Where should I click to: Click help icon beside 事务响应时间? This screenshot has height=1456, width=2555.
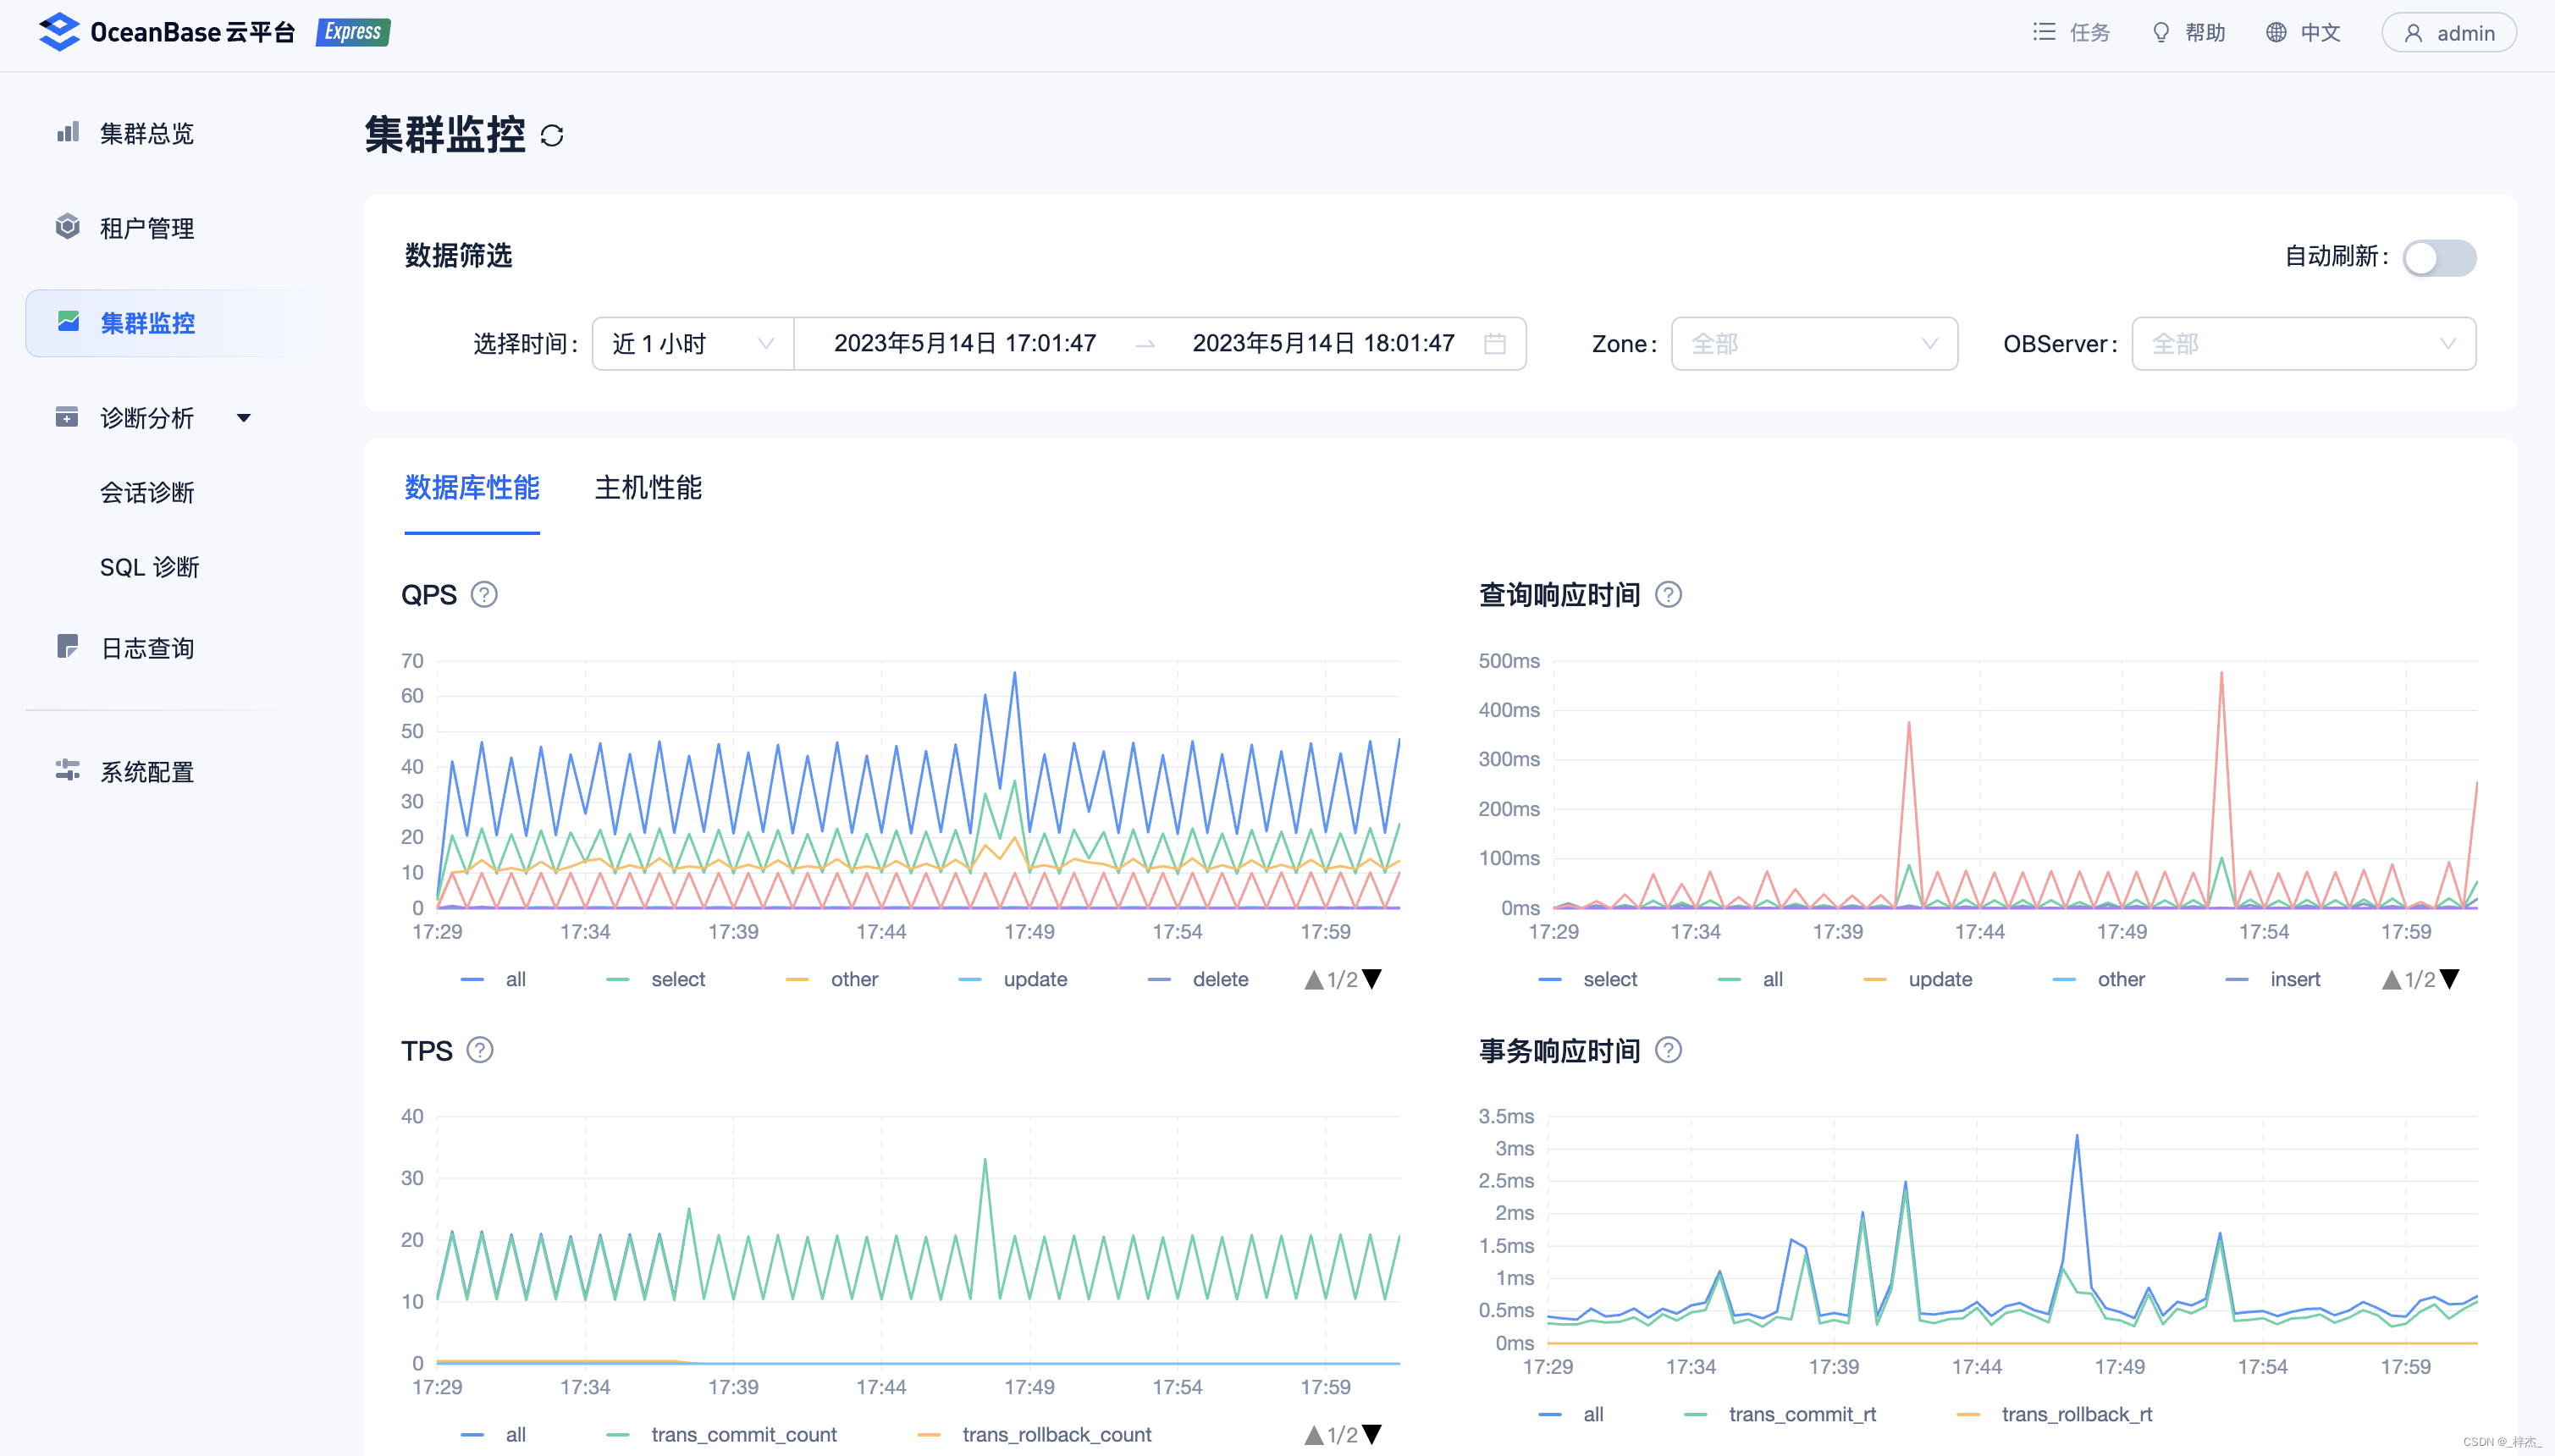click(x=1668, y=1051)
